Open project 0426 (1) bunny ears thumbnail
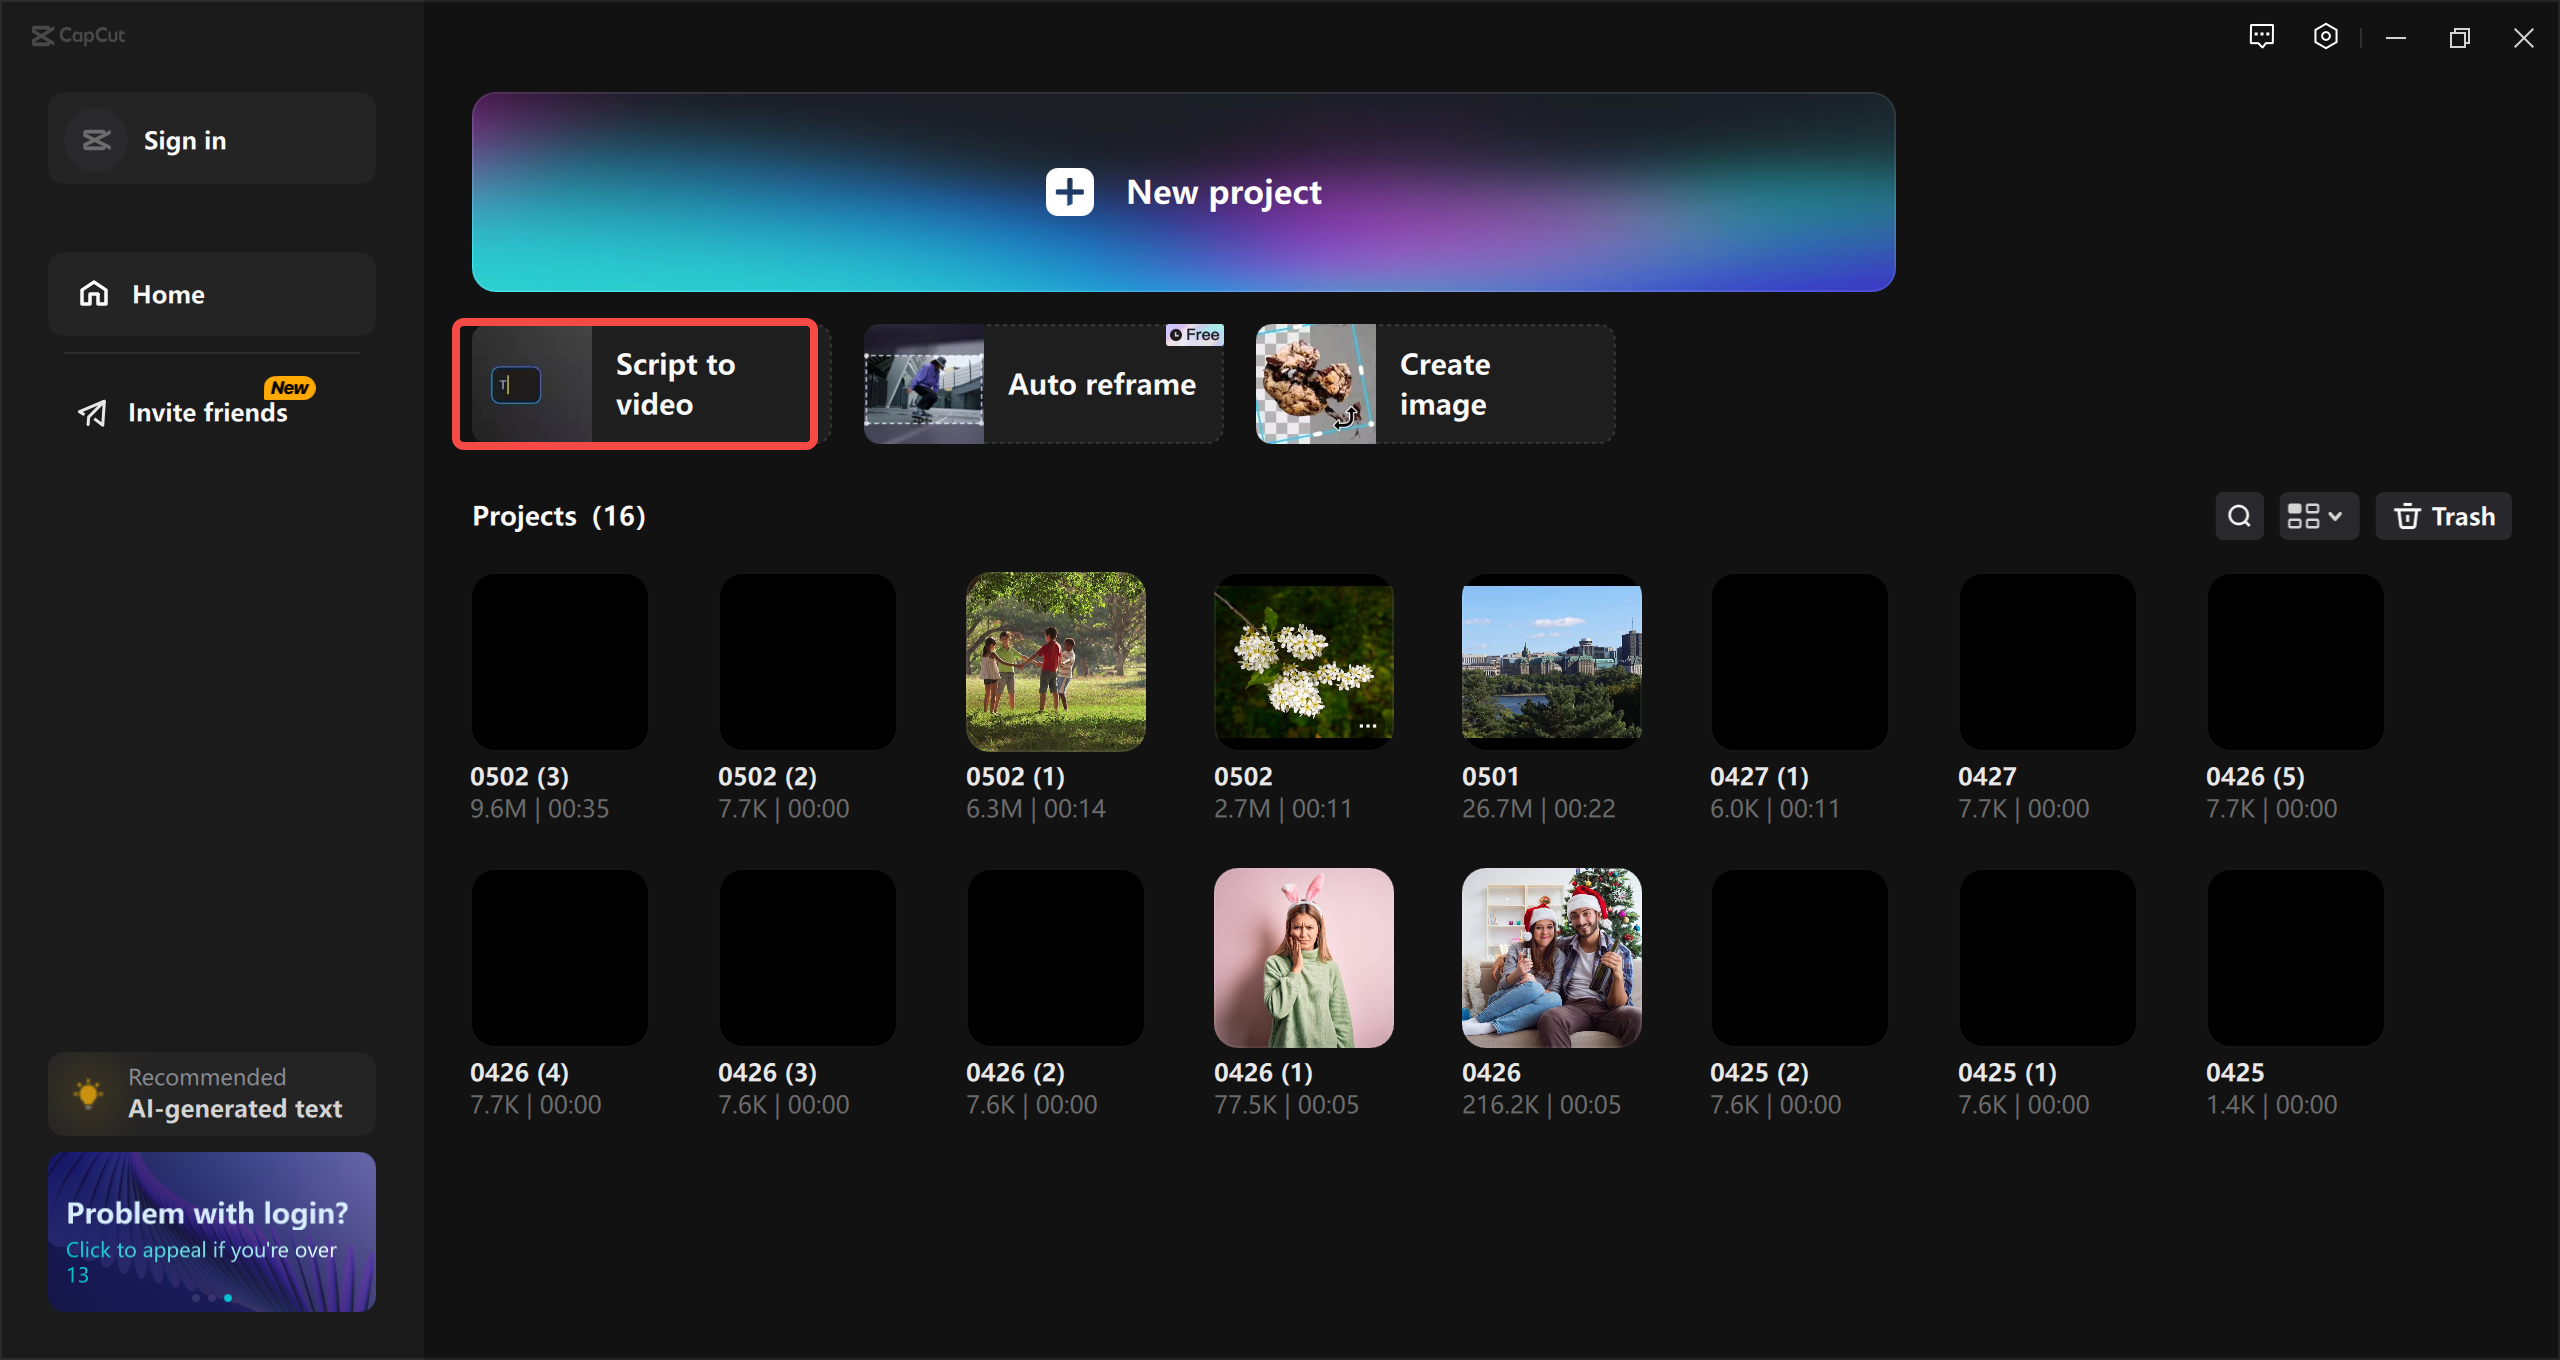Screen dimensions: 2560x1360 (x=1303, y=957)
